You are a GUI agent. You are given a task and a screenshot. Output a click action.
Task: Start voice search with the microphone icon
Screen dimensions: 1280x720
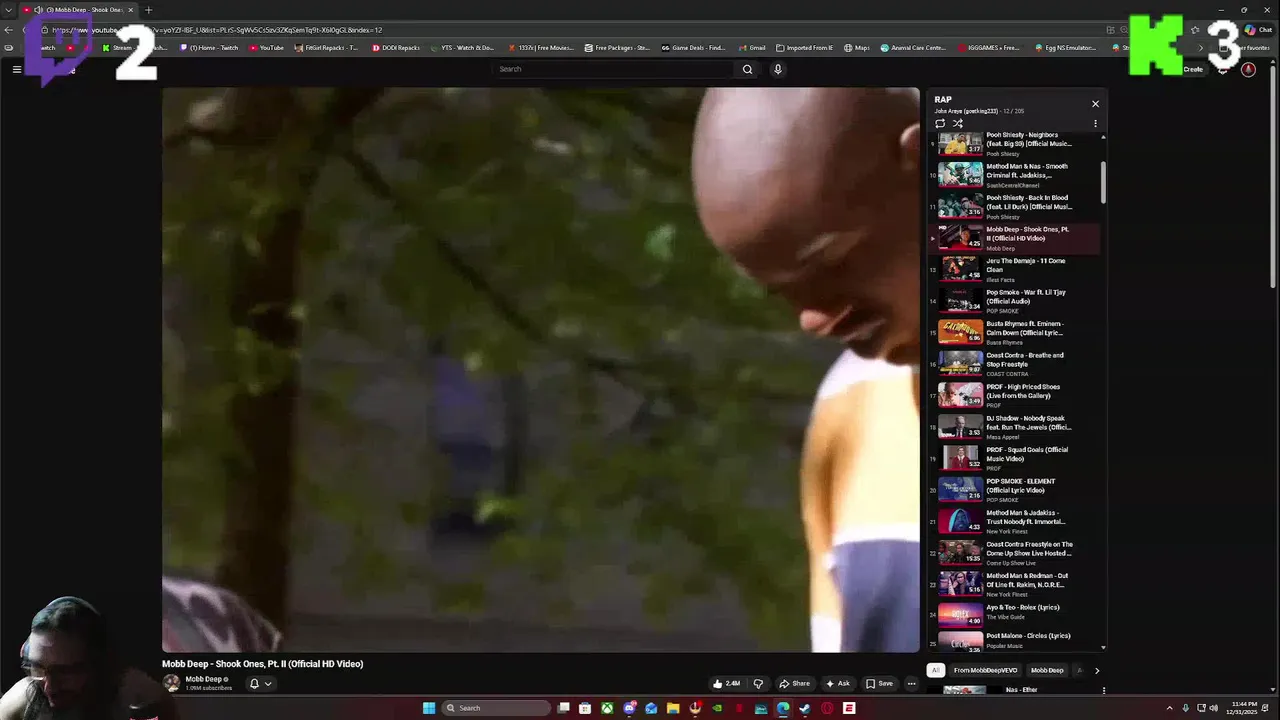coord(777,69)
